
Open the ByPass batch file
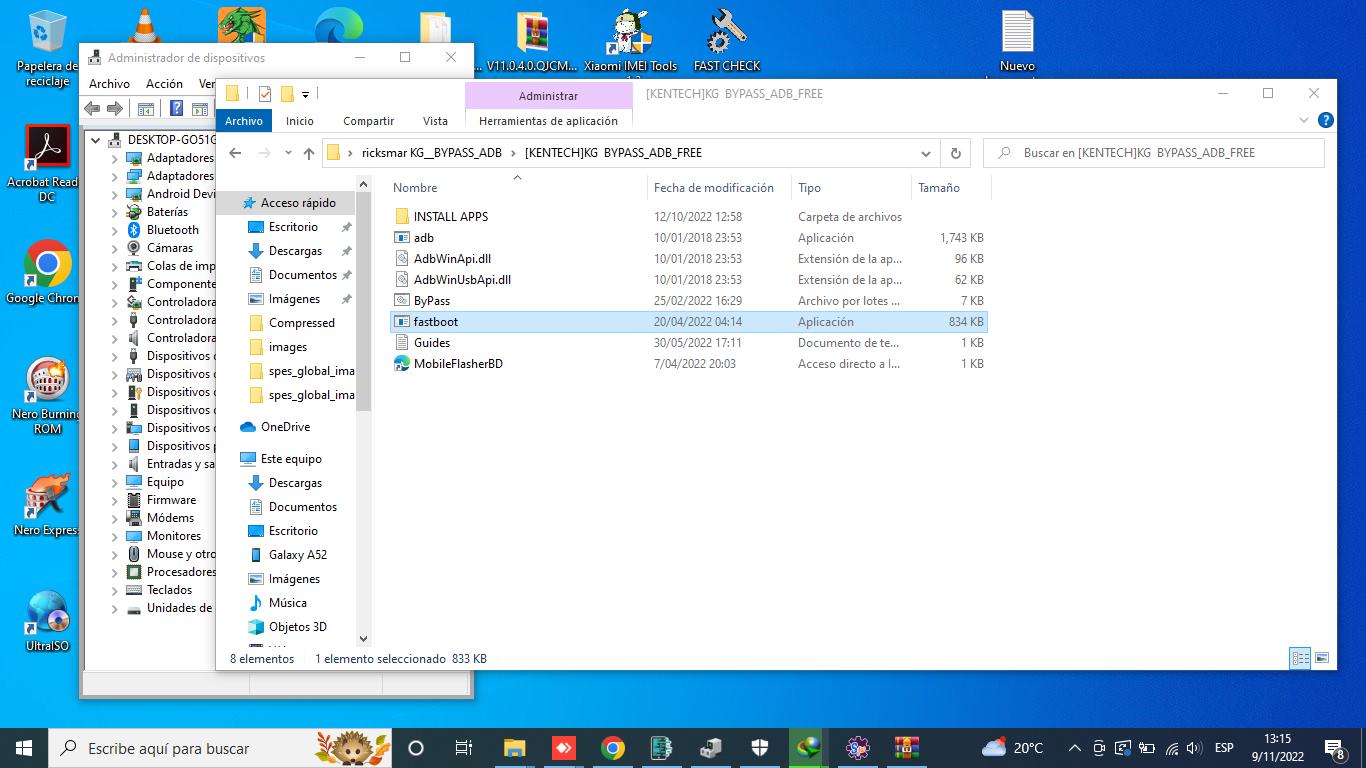(431, 301)
